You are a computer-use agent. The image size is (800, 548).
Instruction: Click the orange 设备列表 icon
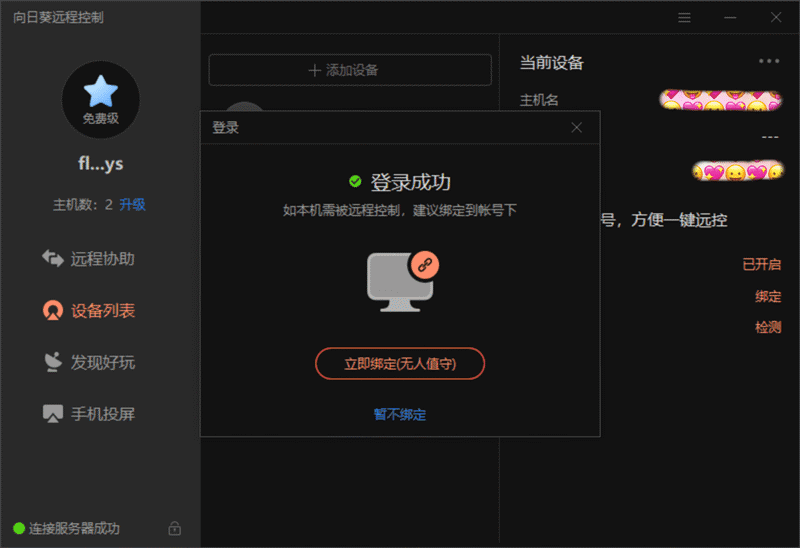tap(53, 310)
